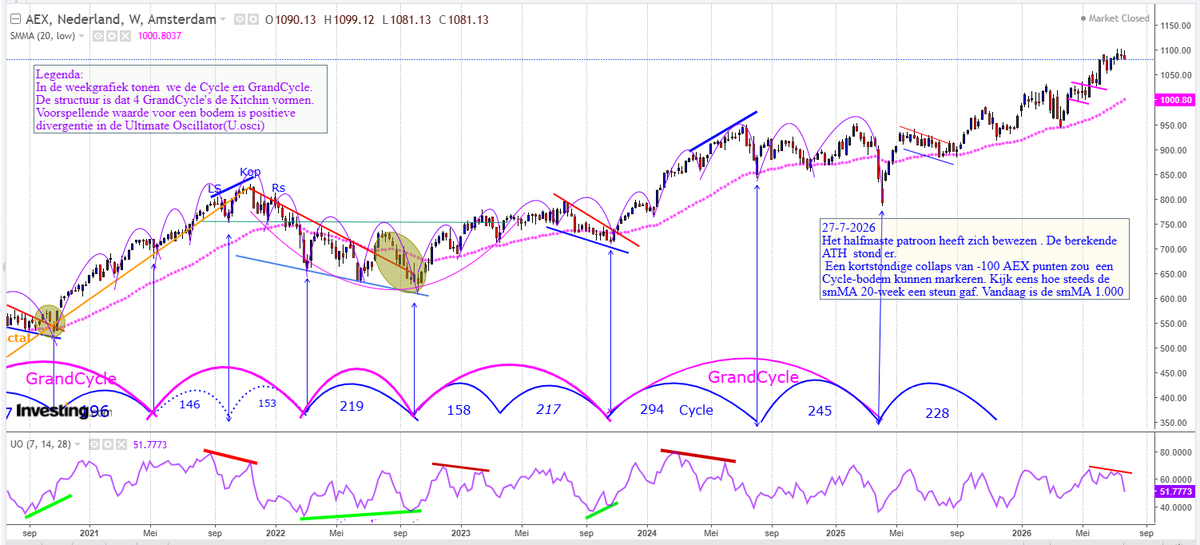Click the 2023 label on time axis
1200x545 pixels.
[x=461, y=535]
